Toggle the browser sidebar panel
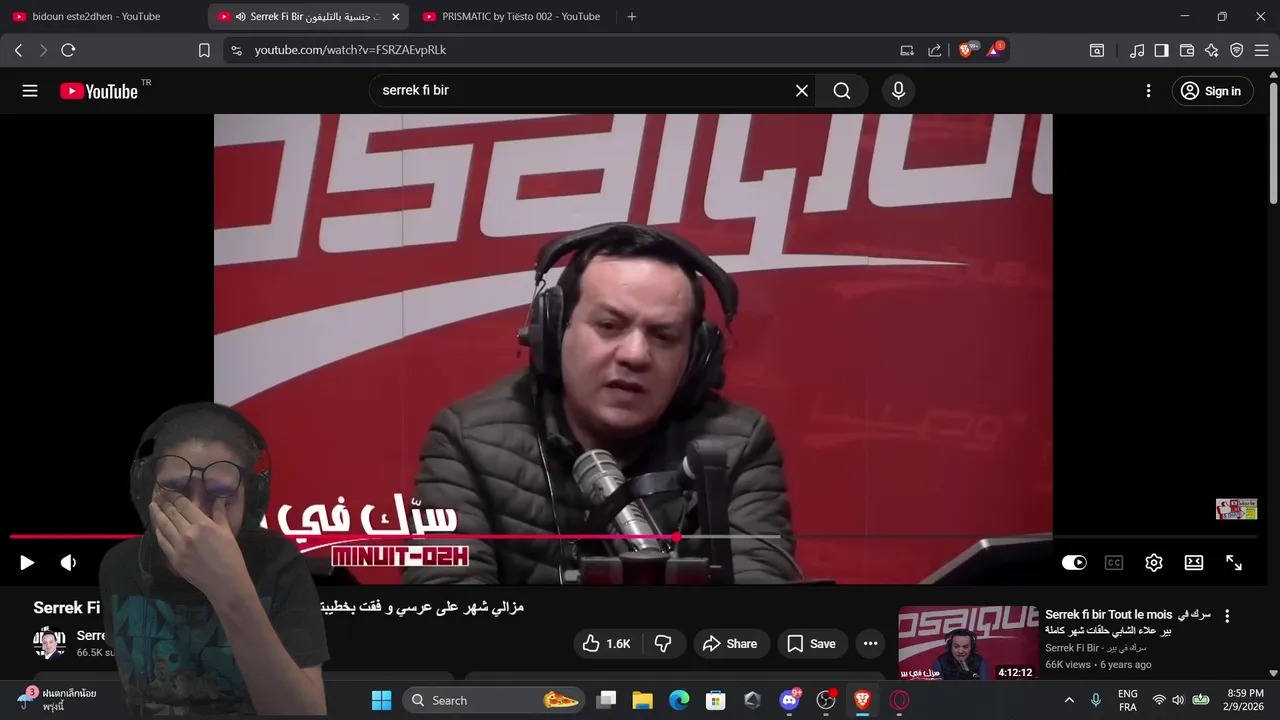This screenshot has height=720, width=1280. point(1161,50)
